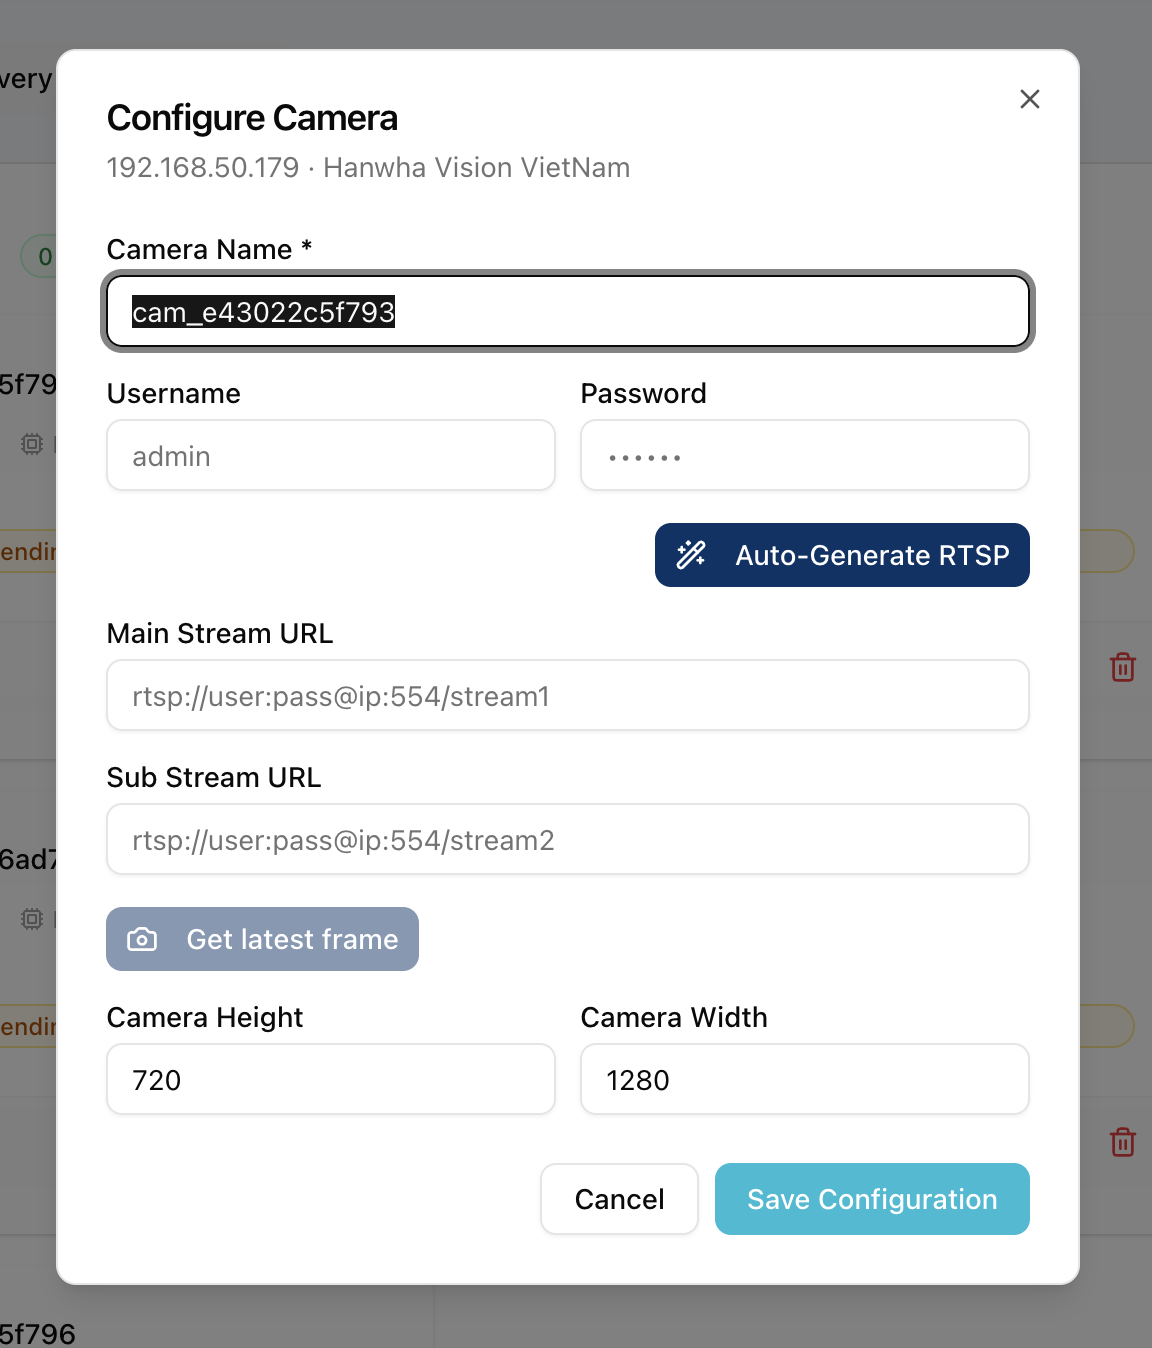Screen dimensions: 1152x1348
Task: Select the Camera Width field showing 1280
Action: click(x=804, y=1079)
